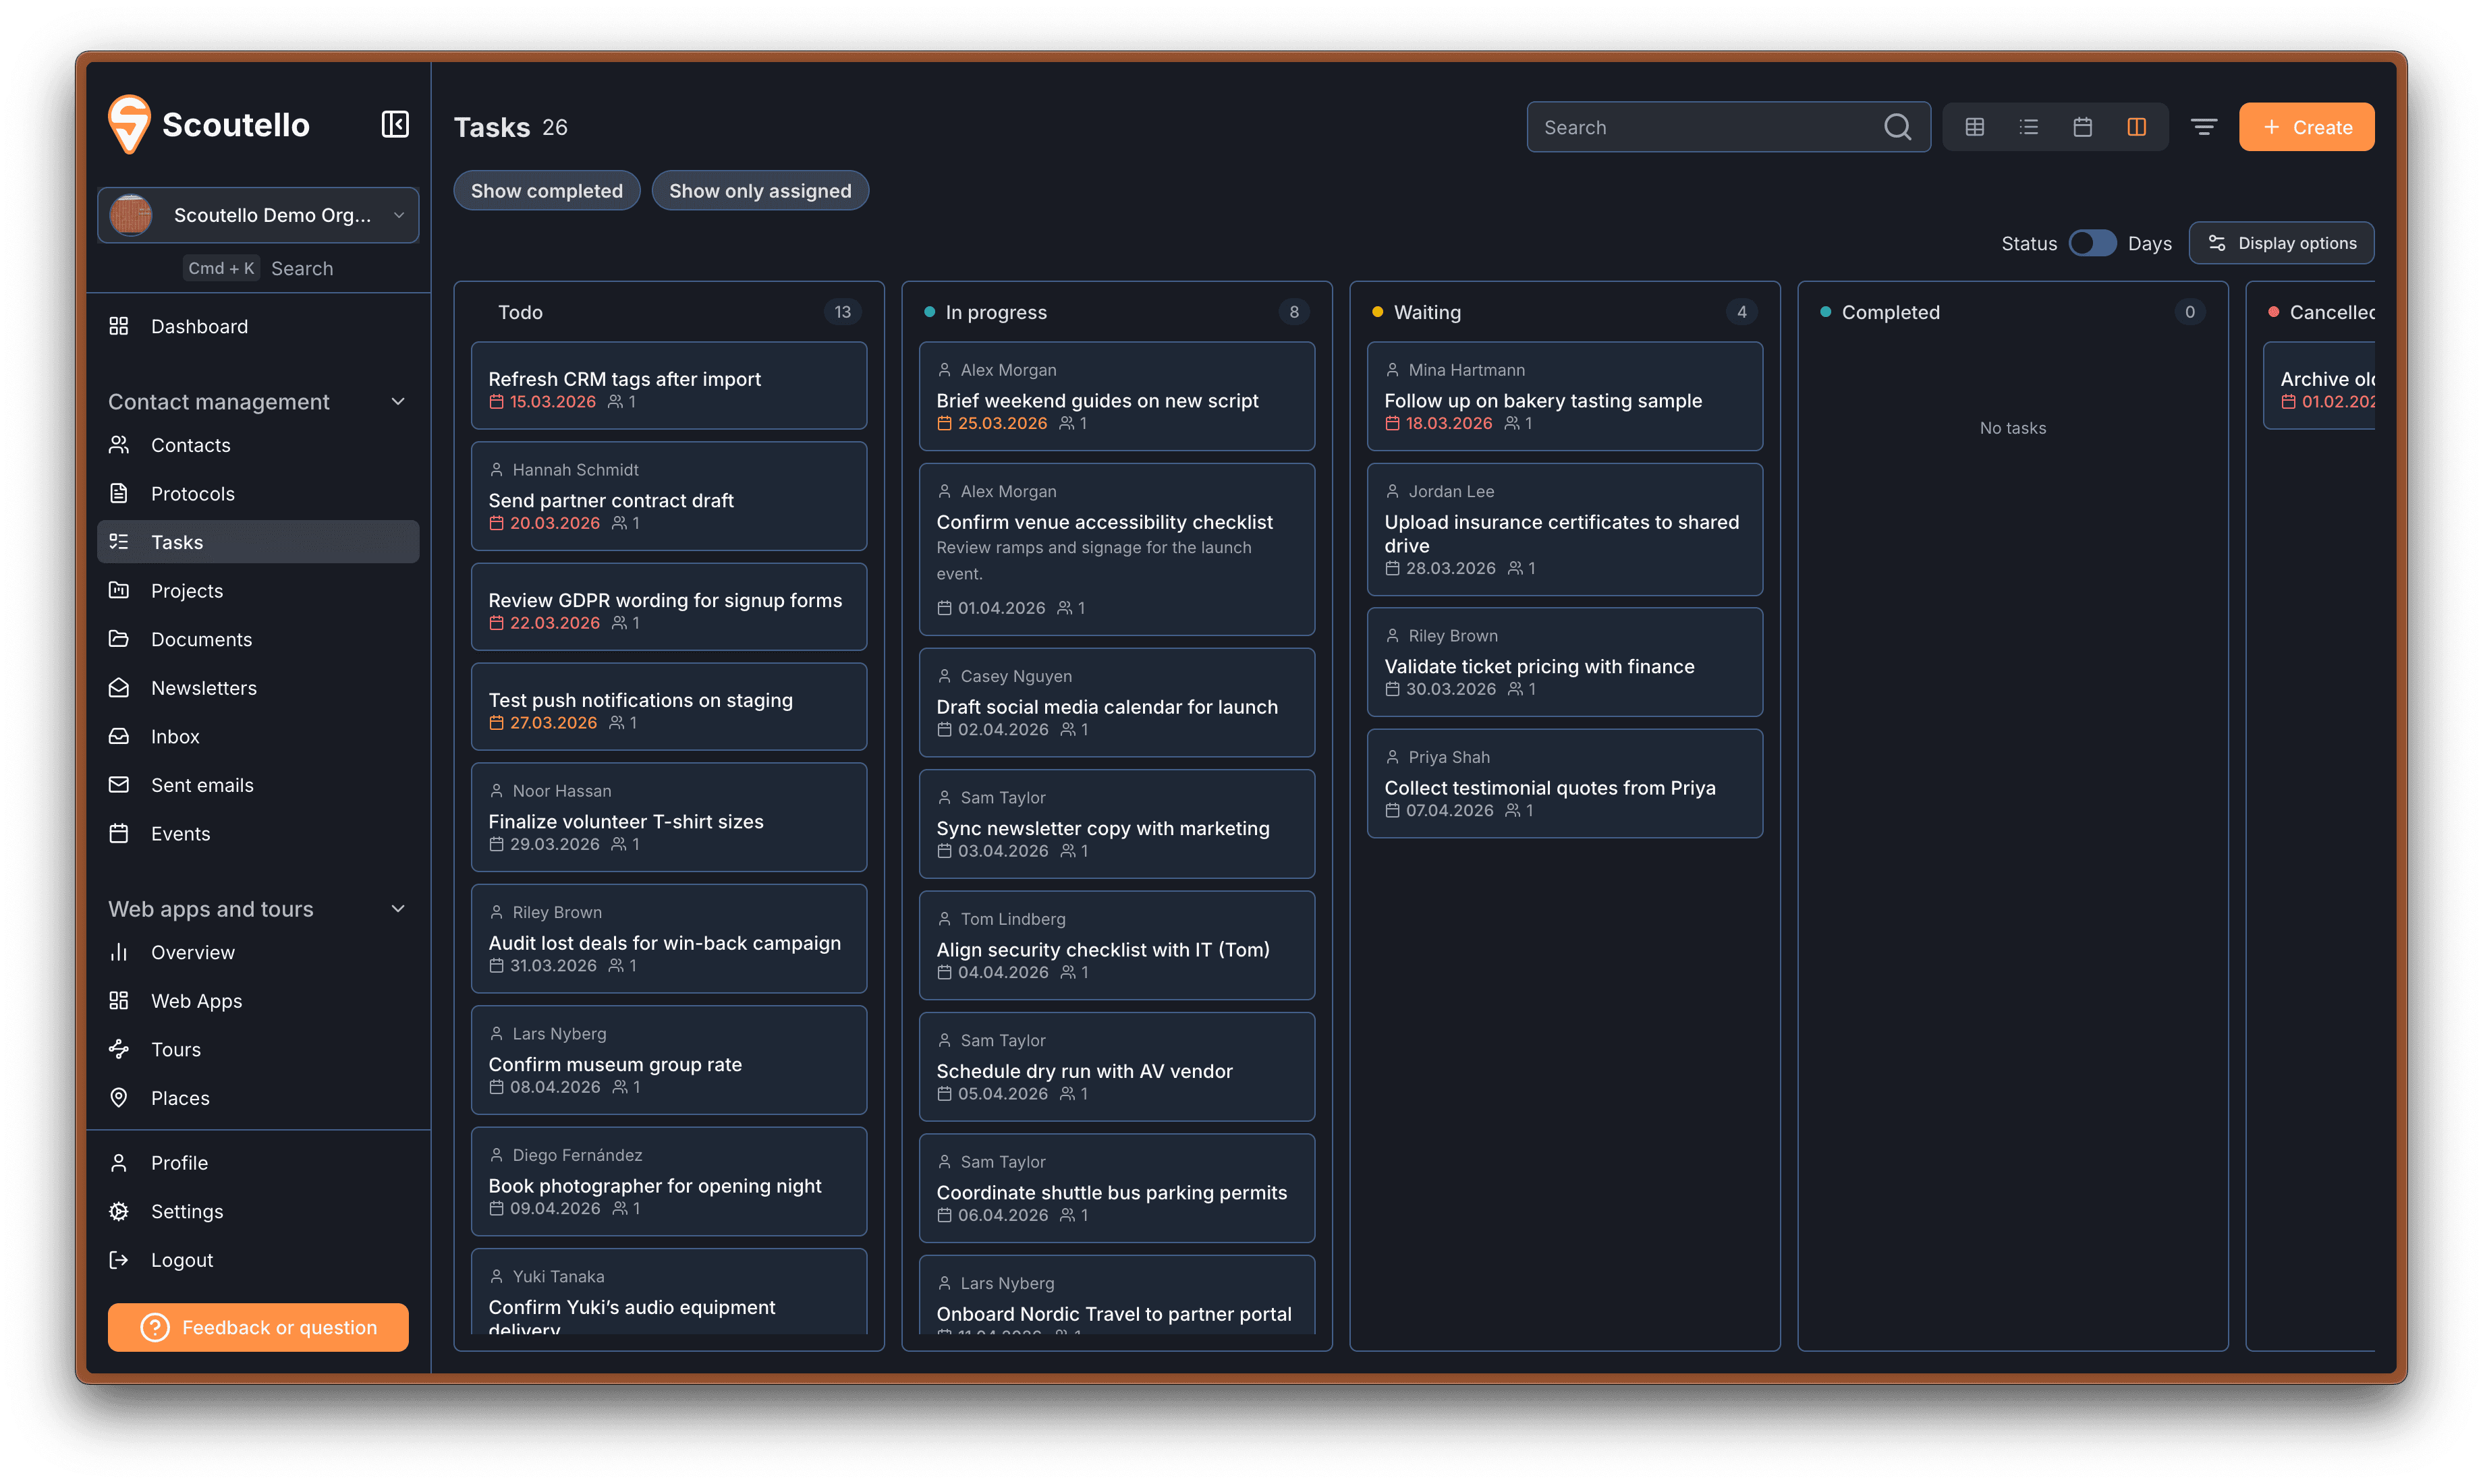Viewport: 2483px width, 1484px height.
Task: Click the Waiting column header
Action: pyautogui.click(x=1565, y=312)
